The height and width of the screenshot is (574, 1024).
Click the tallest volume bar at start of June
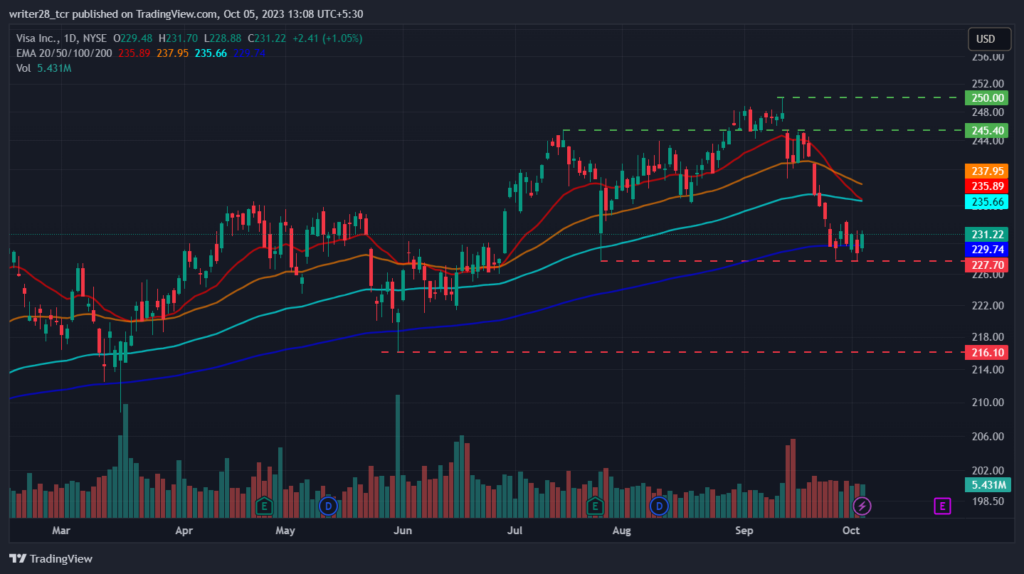(x=398, y=456)
